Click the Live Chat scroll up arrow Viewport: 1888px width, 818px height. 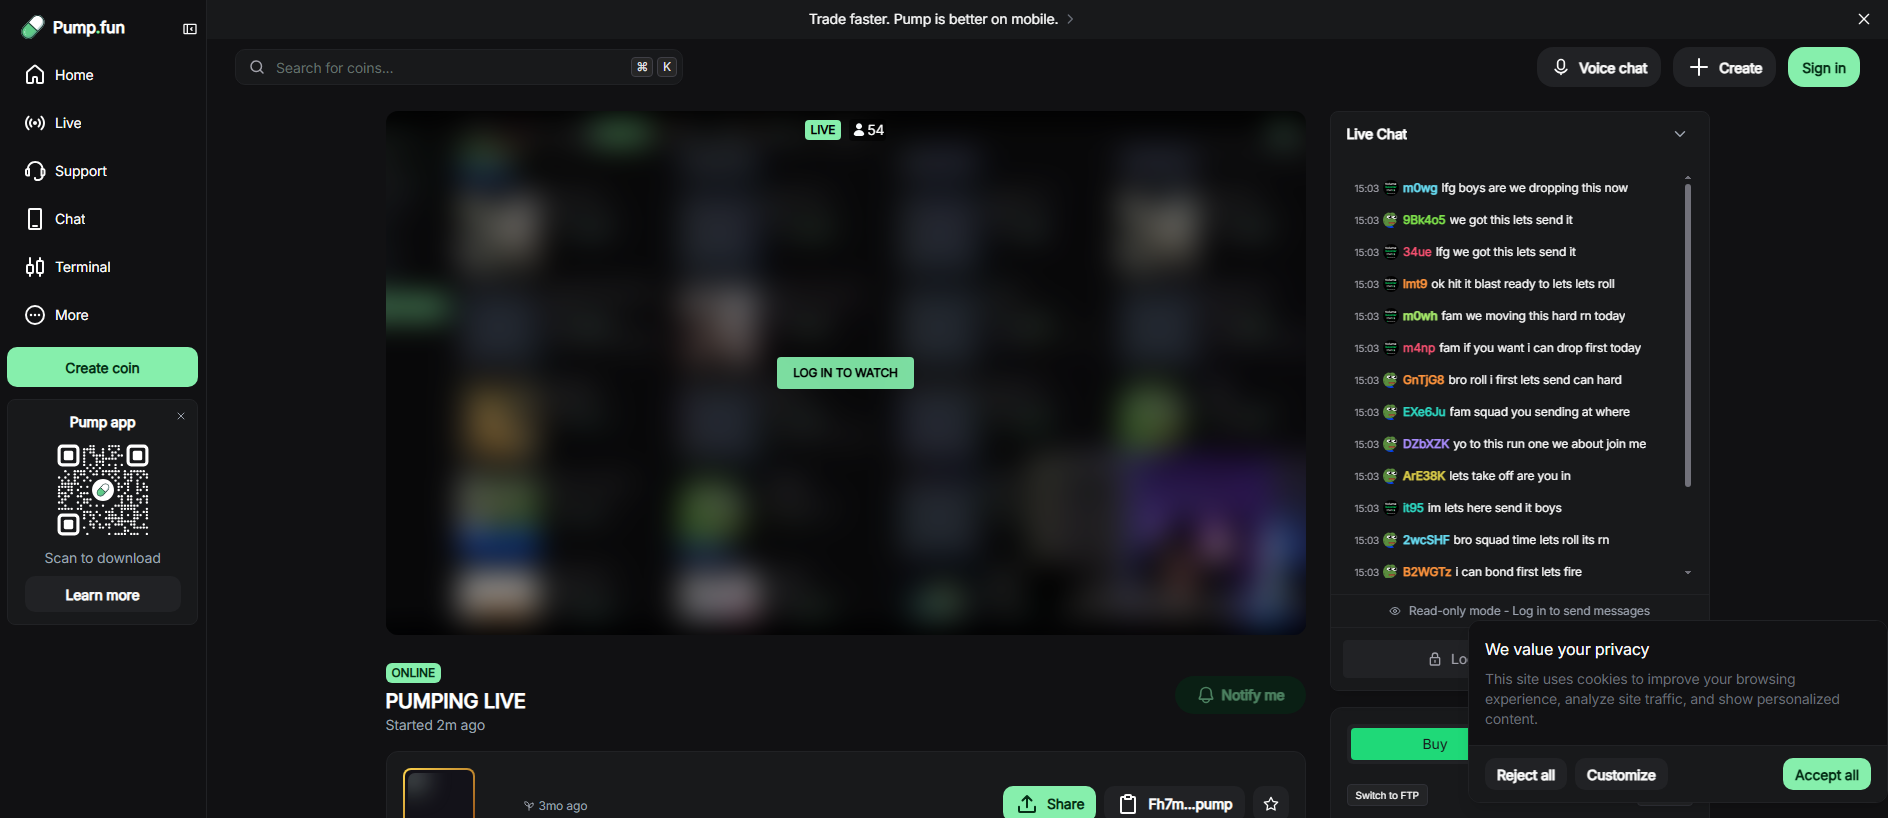[1688, 178]
